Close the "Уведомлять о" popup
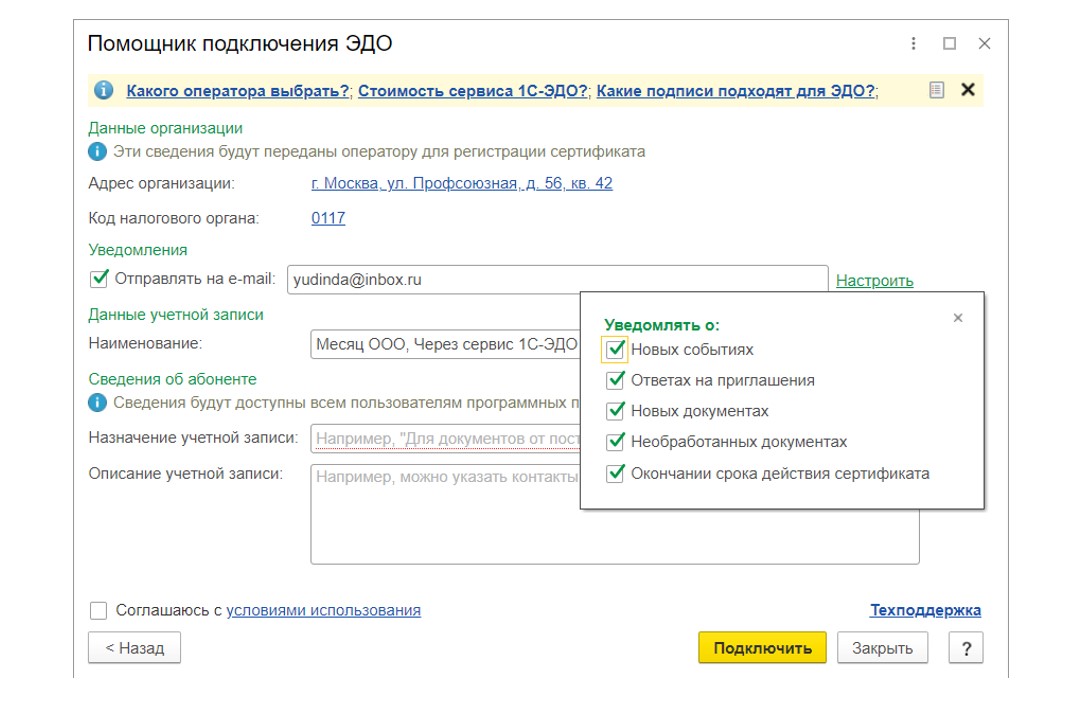The height and width of the screenshot is (718, 1071). click(x=958, y=318)
